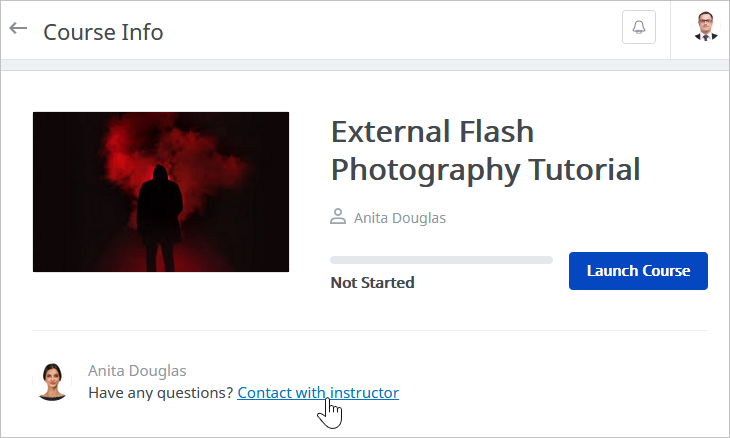Viewport: 730px width, 438px height.
Task: Open the user profile avatar menu
Action: pyautogui.click(x=706, y=27)
